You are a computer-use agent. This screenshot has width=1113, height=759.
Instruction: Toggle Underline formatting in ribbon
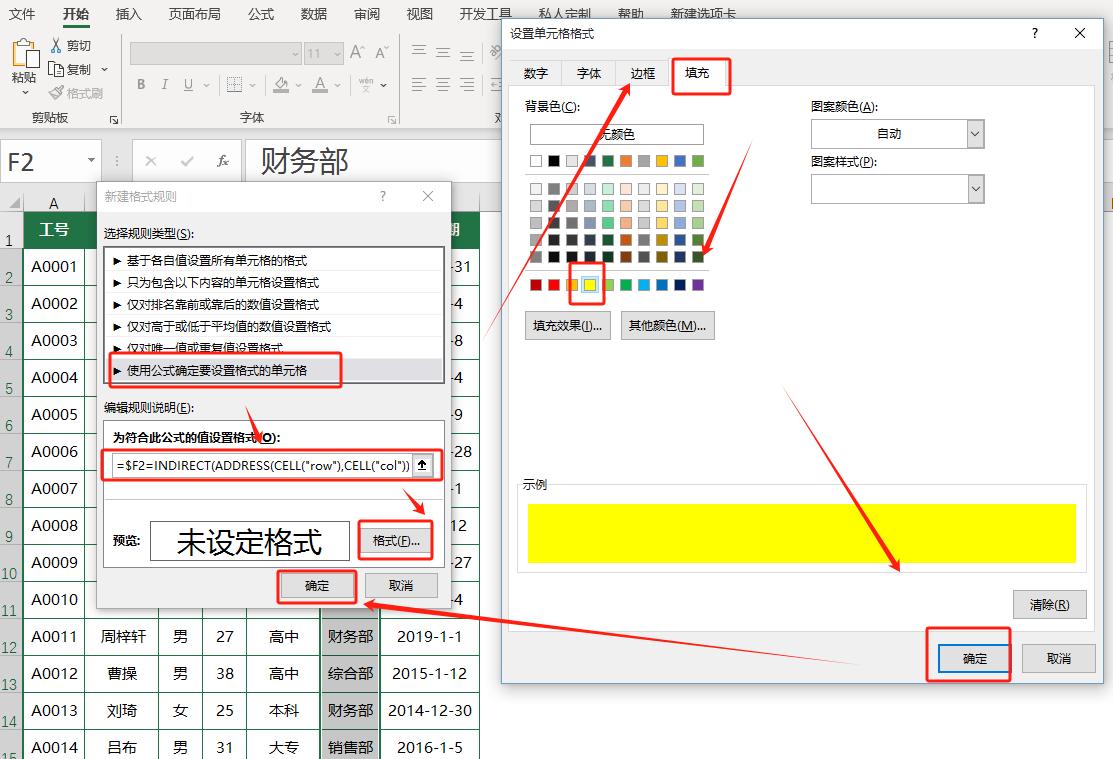[188, 84]
